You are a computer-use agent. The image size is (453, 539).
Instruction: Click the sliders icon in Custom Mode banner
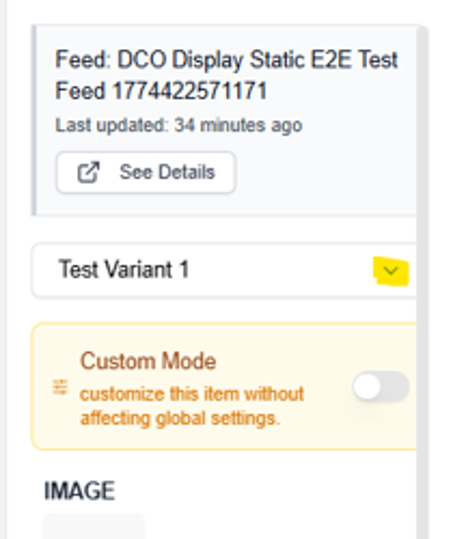[x=60, y=387]
